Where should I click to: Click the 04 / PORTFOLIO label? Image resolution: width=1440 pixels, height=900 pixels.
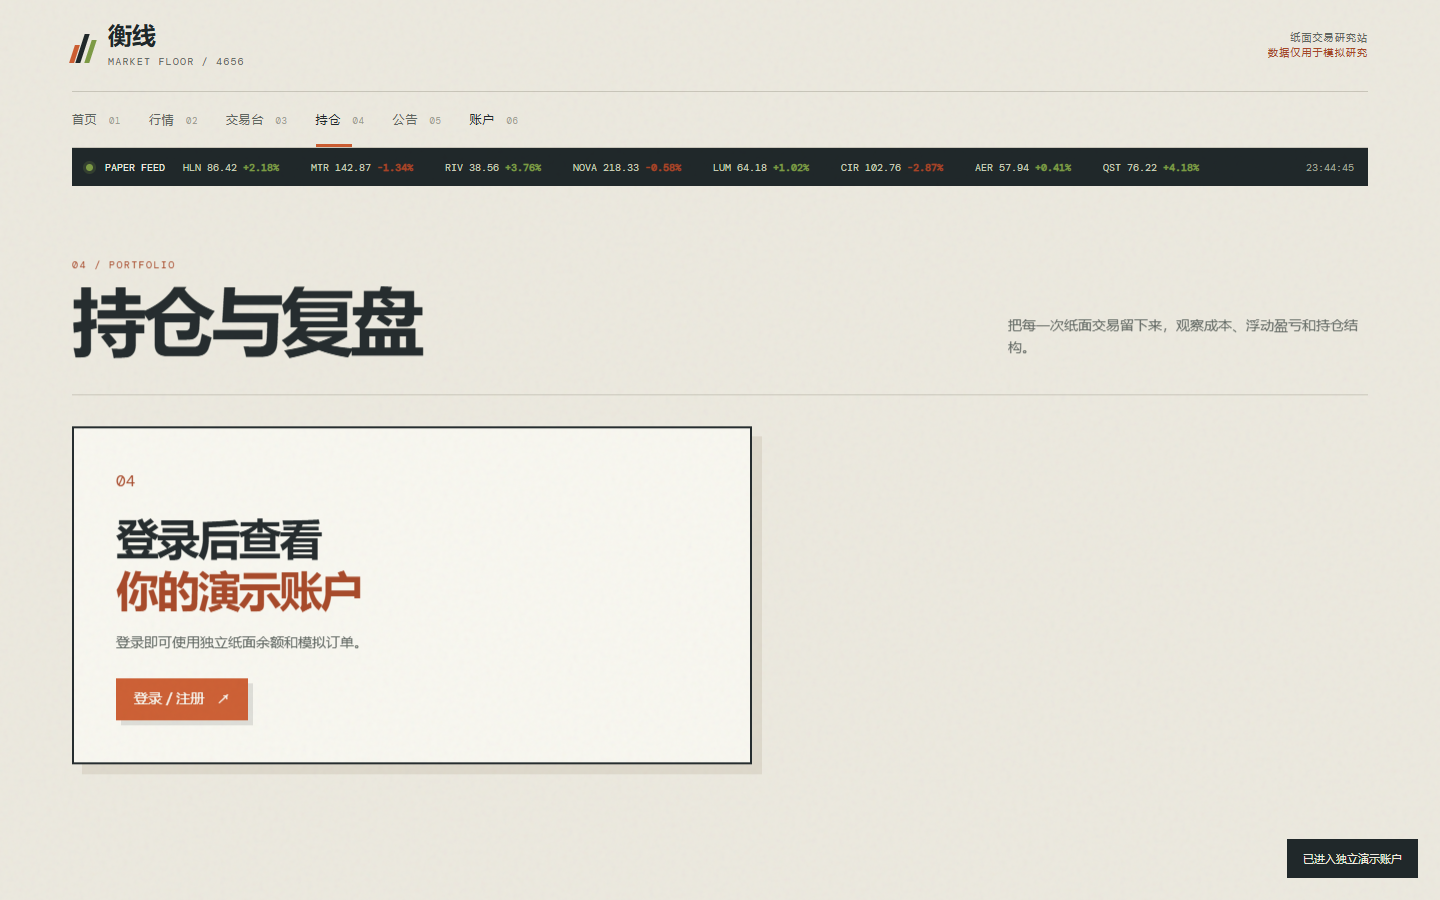[x=123, y=265]
